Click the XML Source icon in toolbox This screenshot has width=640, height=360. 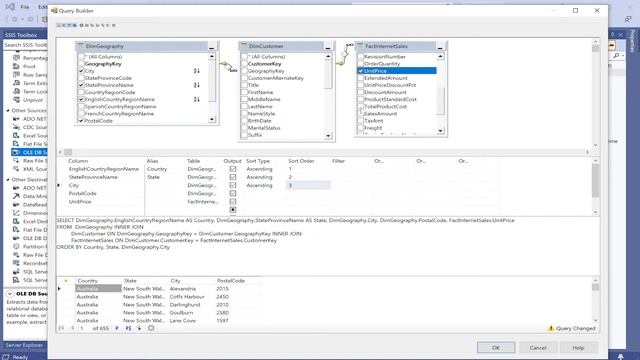pos(16,169)
